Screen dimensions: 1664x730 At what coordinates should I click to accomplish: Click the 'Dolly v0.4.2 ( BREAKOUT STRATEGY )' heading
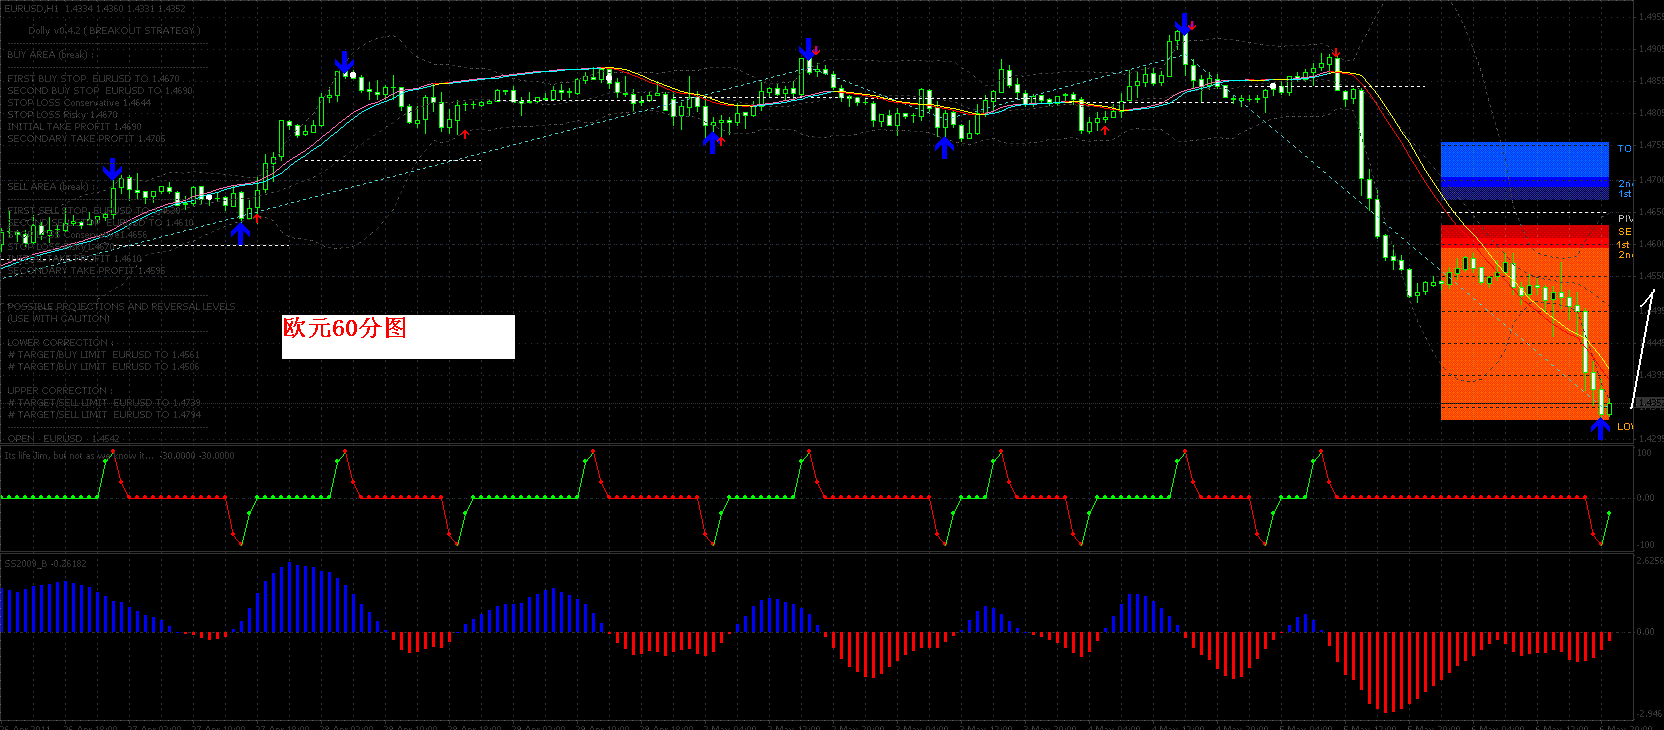point(114,31)
